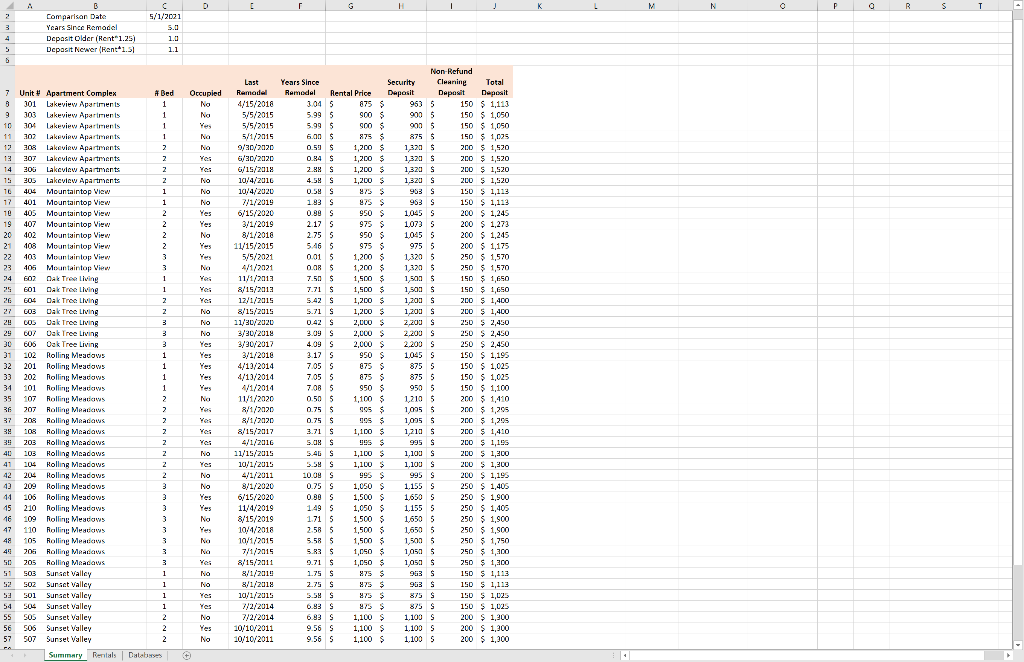Open the Databases sheet tab

coord(145,655)
